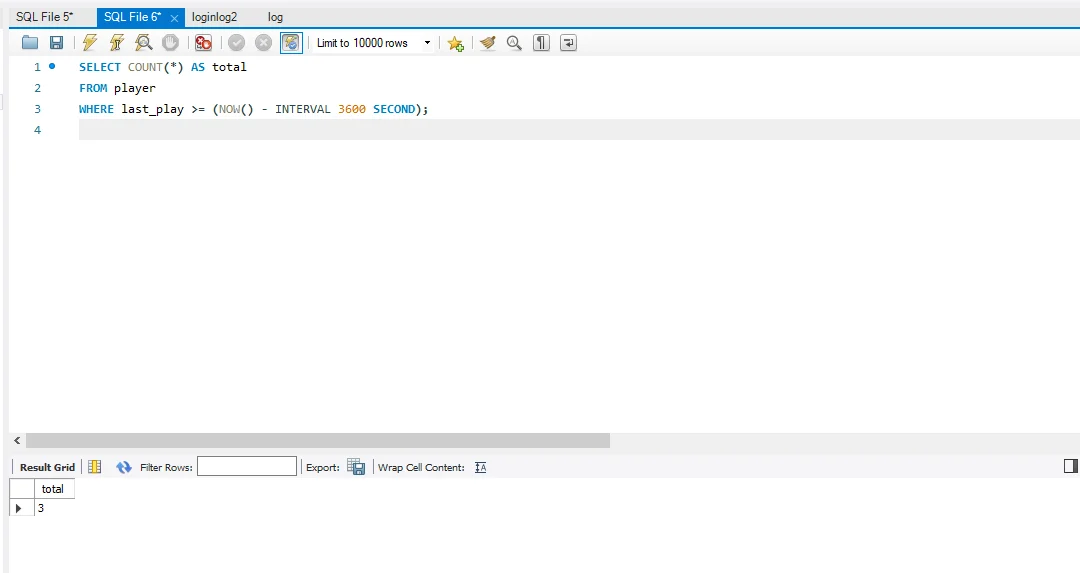Execute statement under cursor icon

[117, 43]
